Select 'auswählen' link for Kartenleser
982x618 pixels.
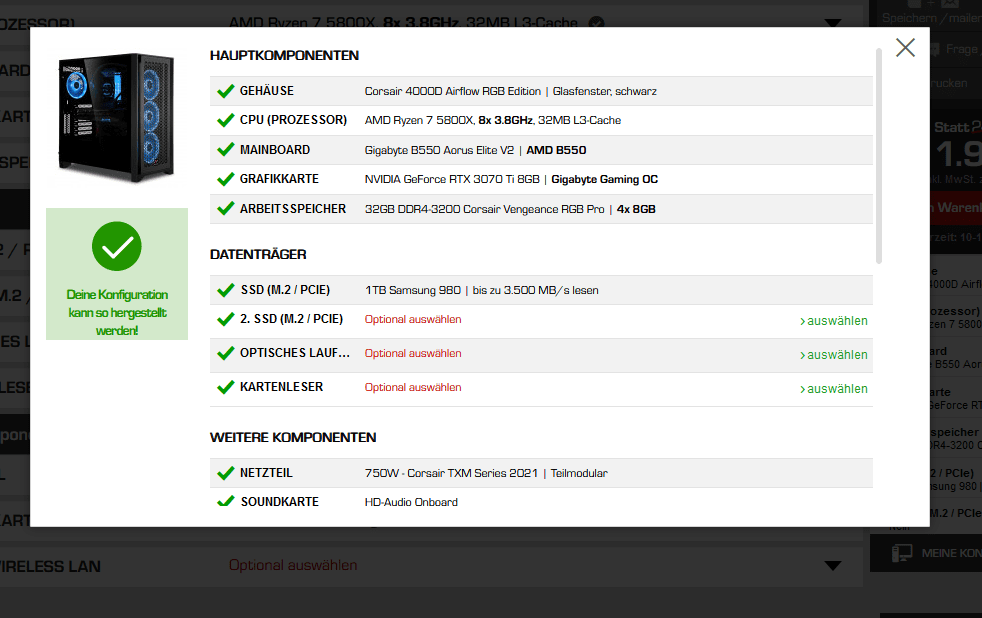[x=834, y=388]
